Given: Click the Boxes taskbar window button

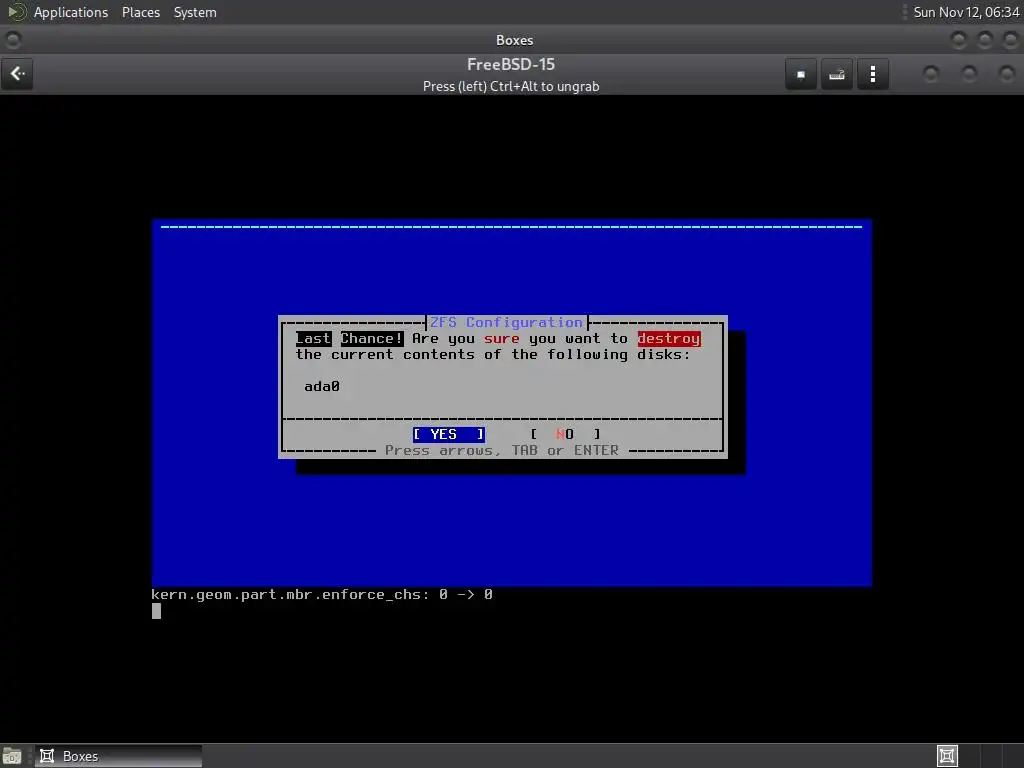Looking at the screenshot, I should coord(118,756).
